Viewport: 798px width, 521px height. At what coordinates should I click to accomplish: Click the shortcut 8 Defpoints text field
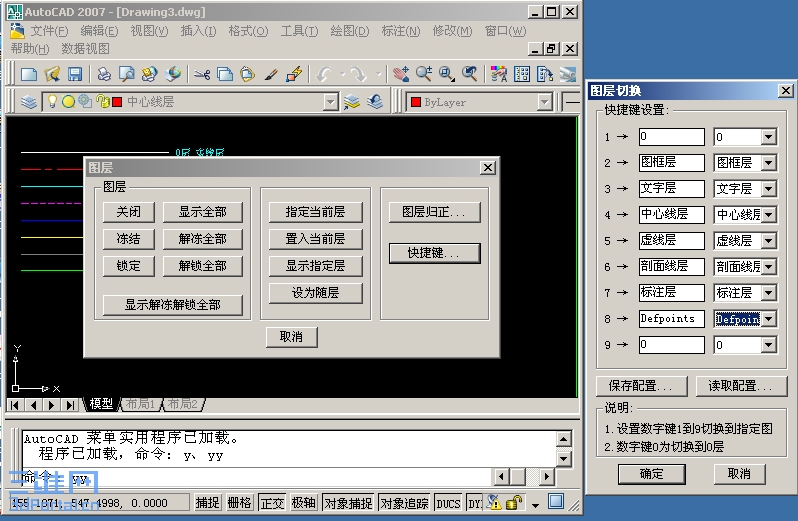pyautogui.click(x=672, y=319)
